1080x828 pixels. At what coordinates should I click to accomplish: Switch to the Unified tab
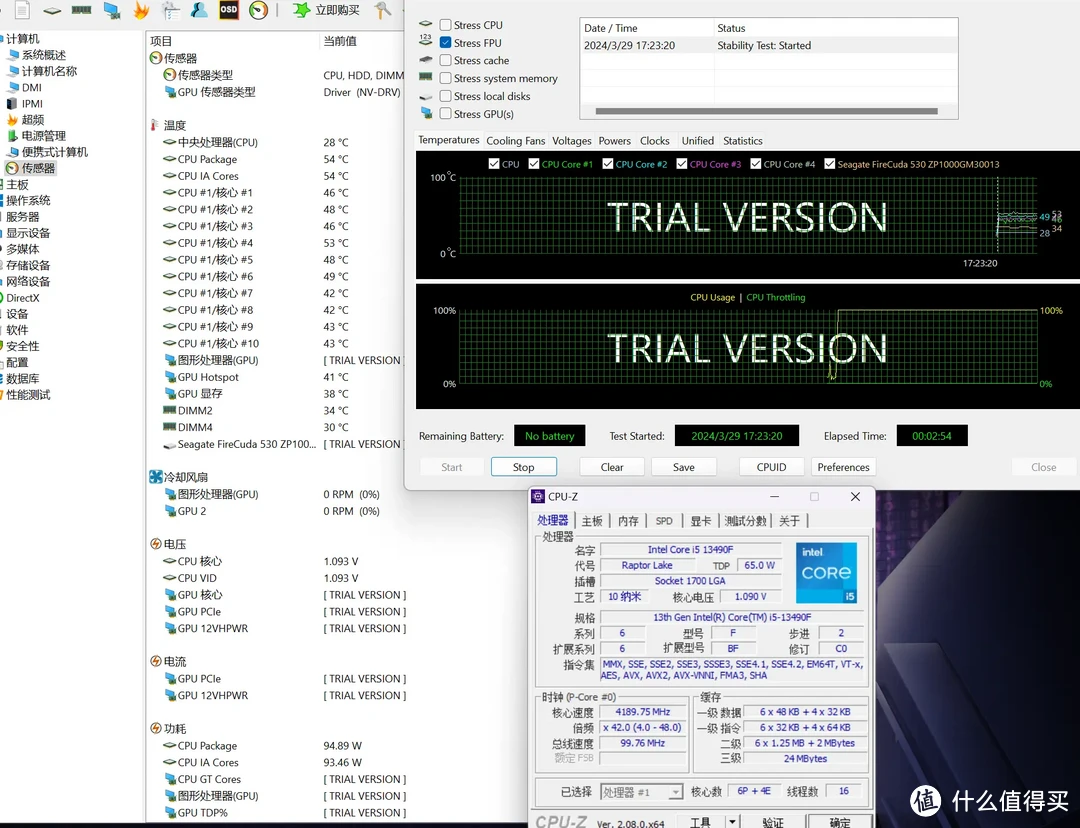tap(698, 141)
